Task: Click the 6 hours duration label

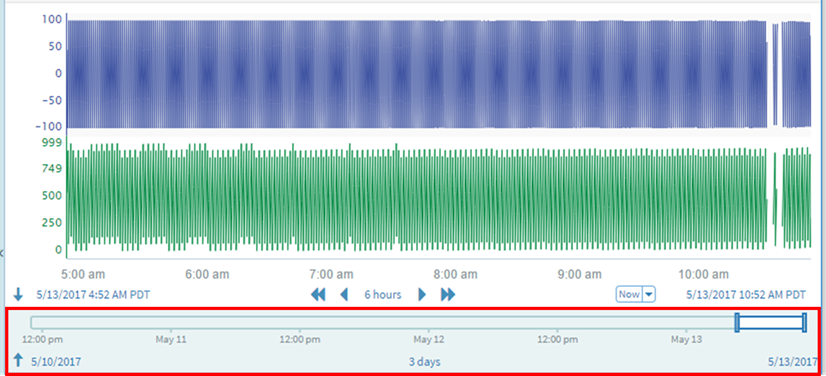Action: click(382, 294)
